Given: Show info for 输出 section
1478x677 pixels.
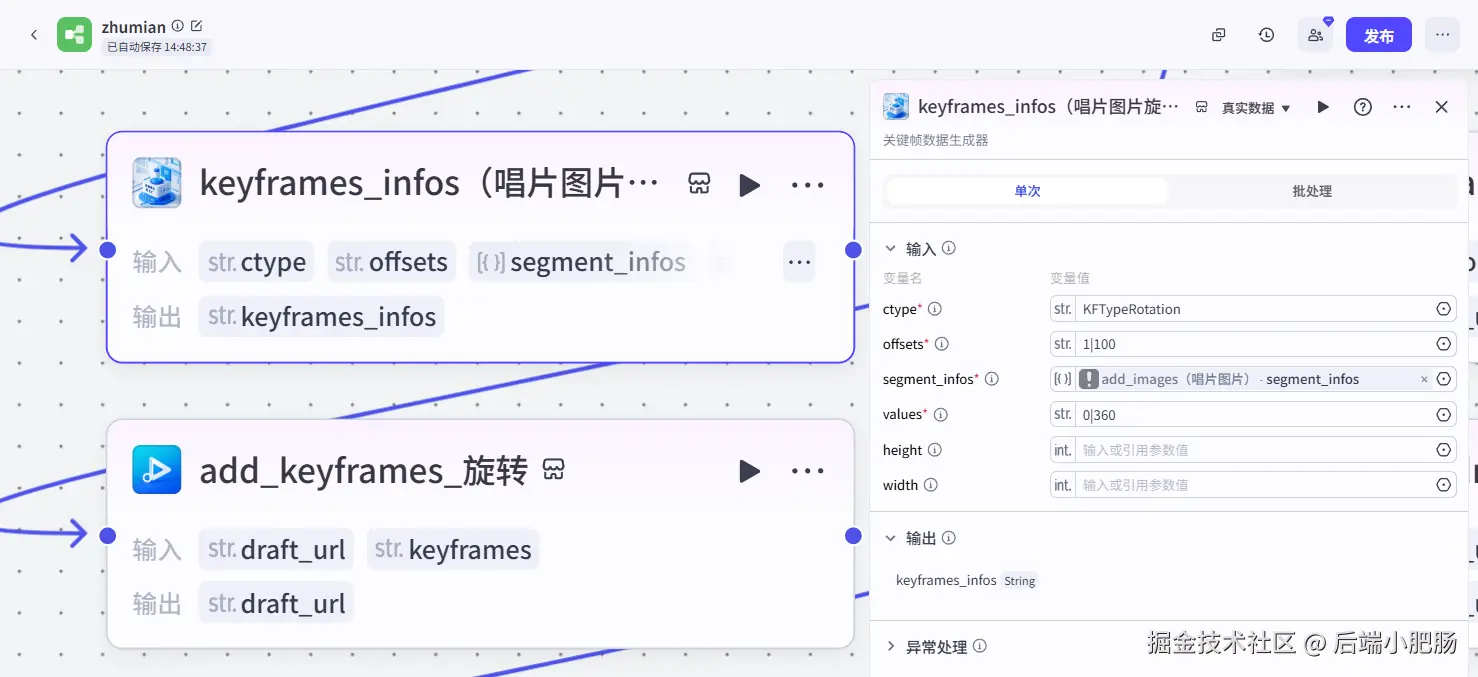Looking at the screenshot, I should [949, 537].
